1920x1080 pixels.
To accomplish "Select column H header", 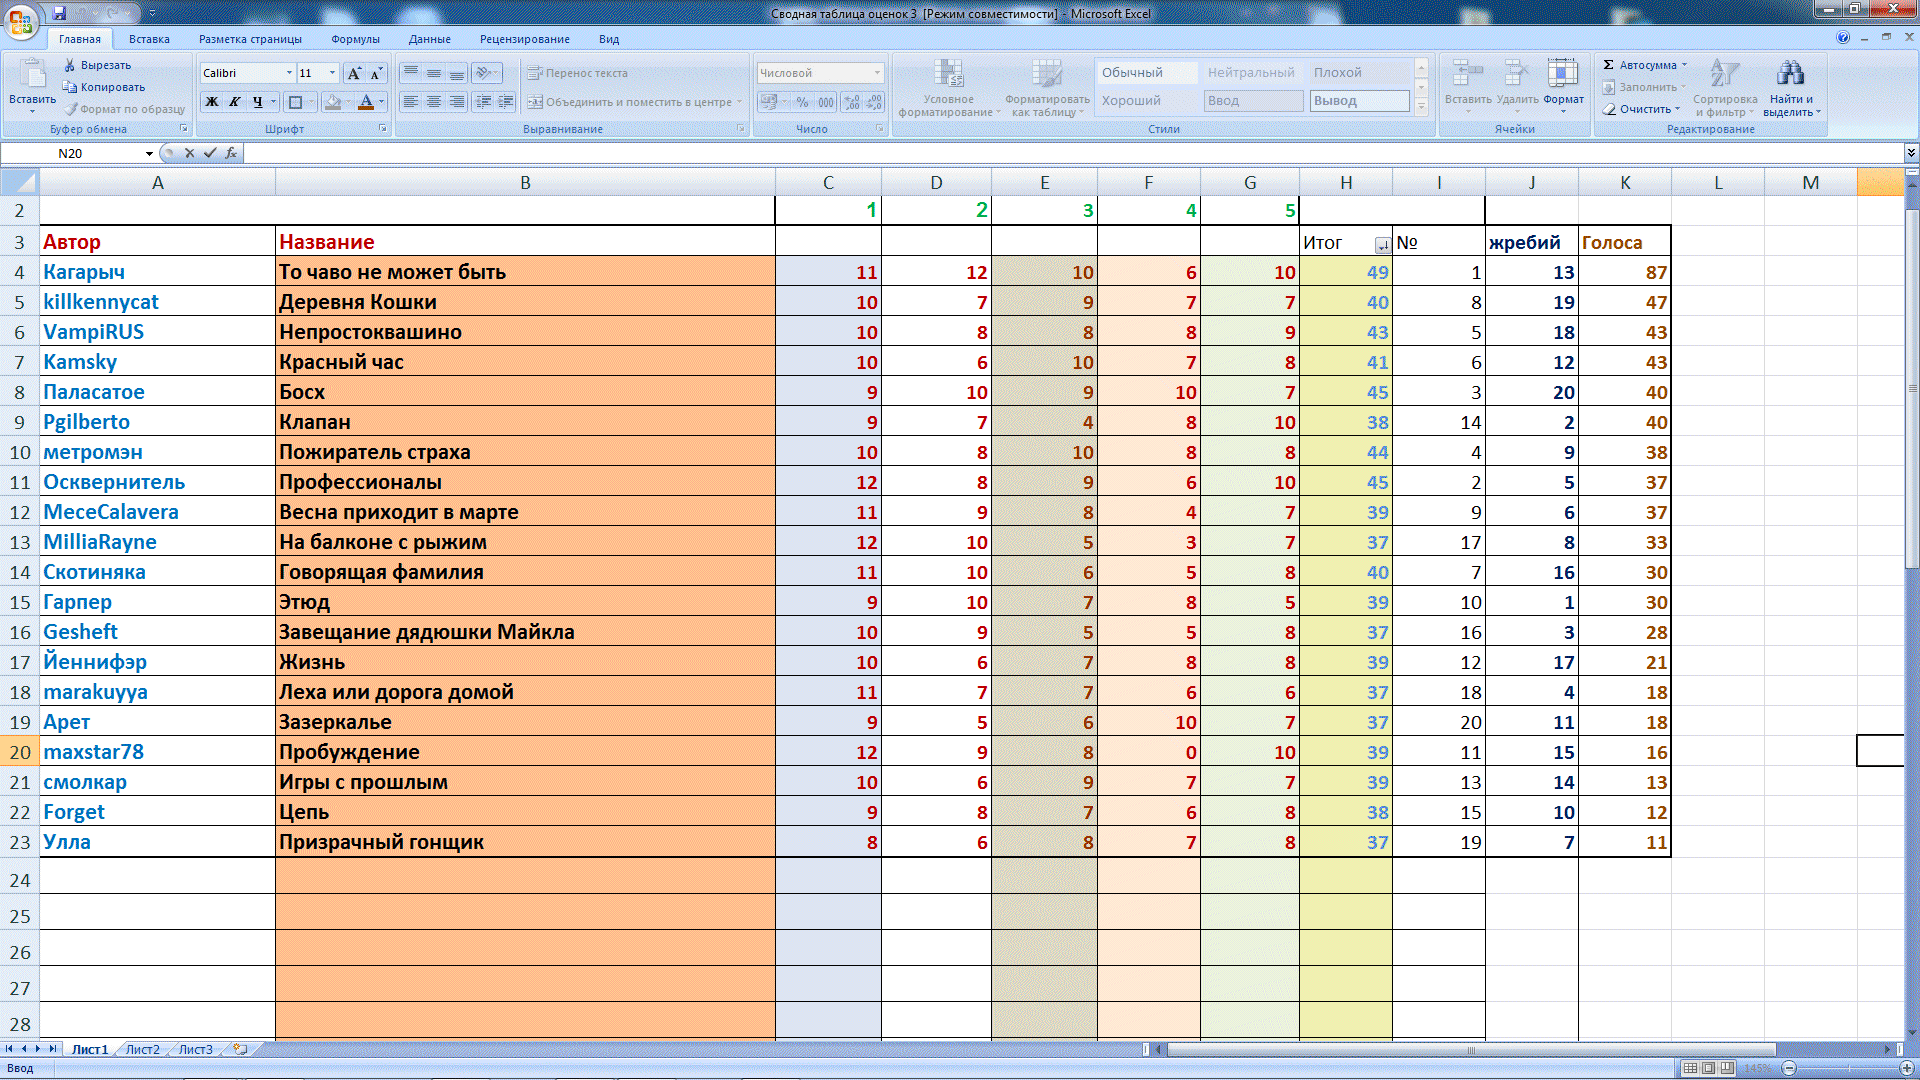I will 1346,183.
